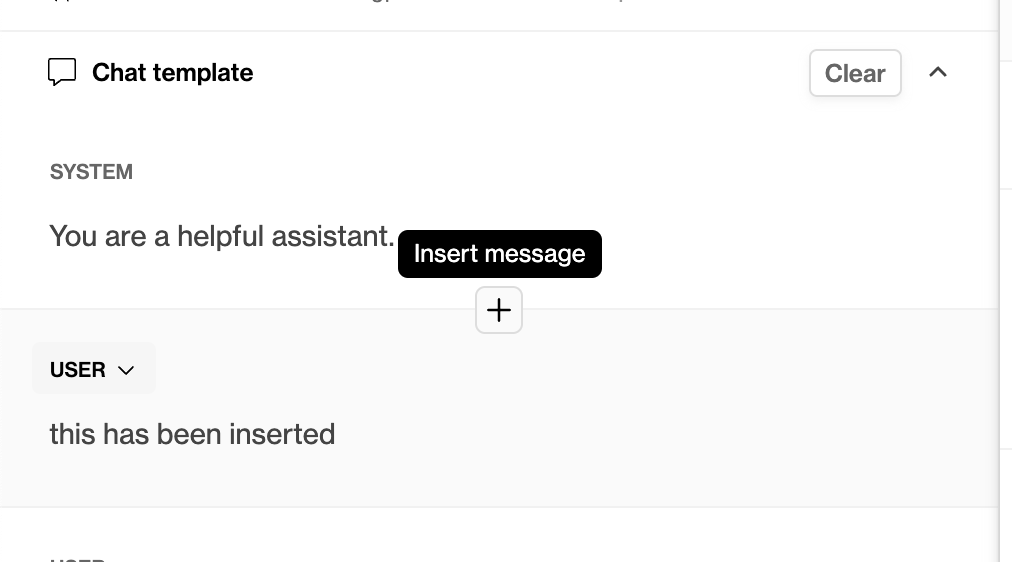Click the word 'helpful' in the system message

click(220, 236)
